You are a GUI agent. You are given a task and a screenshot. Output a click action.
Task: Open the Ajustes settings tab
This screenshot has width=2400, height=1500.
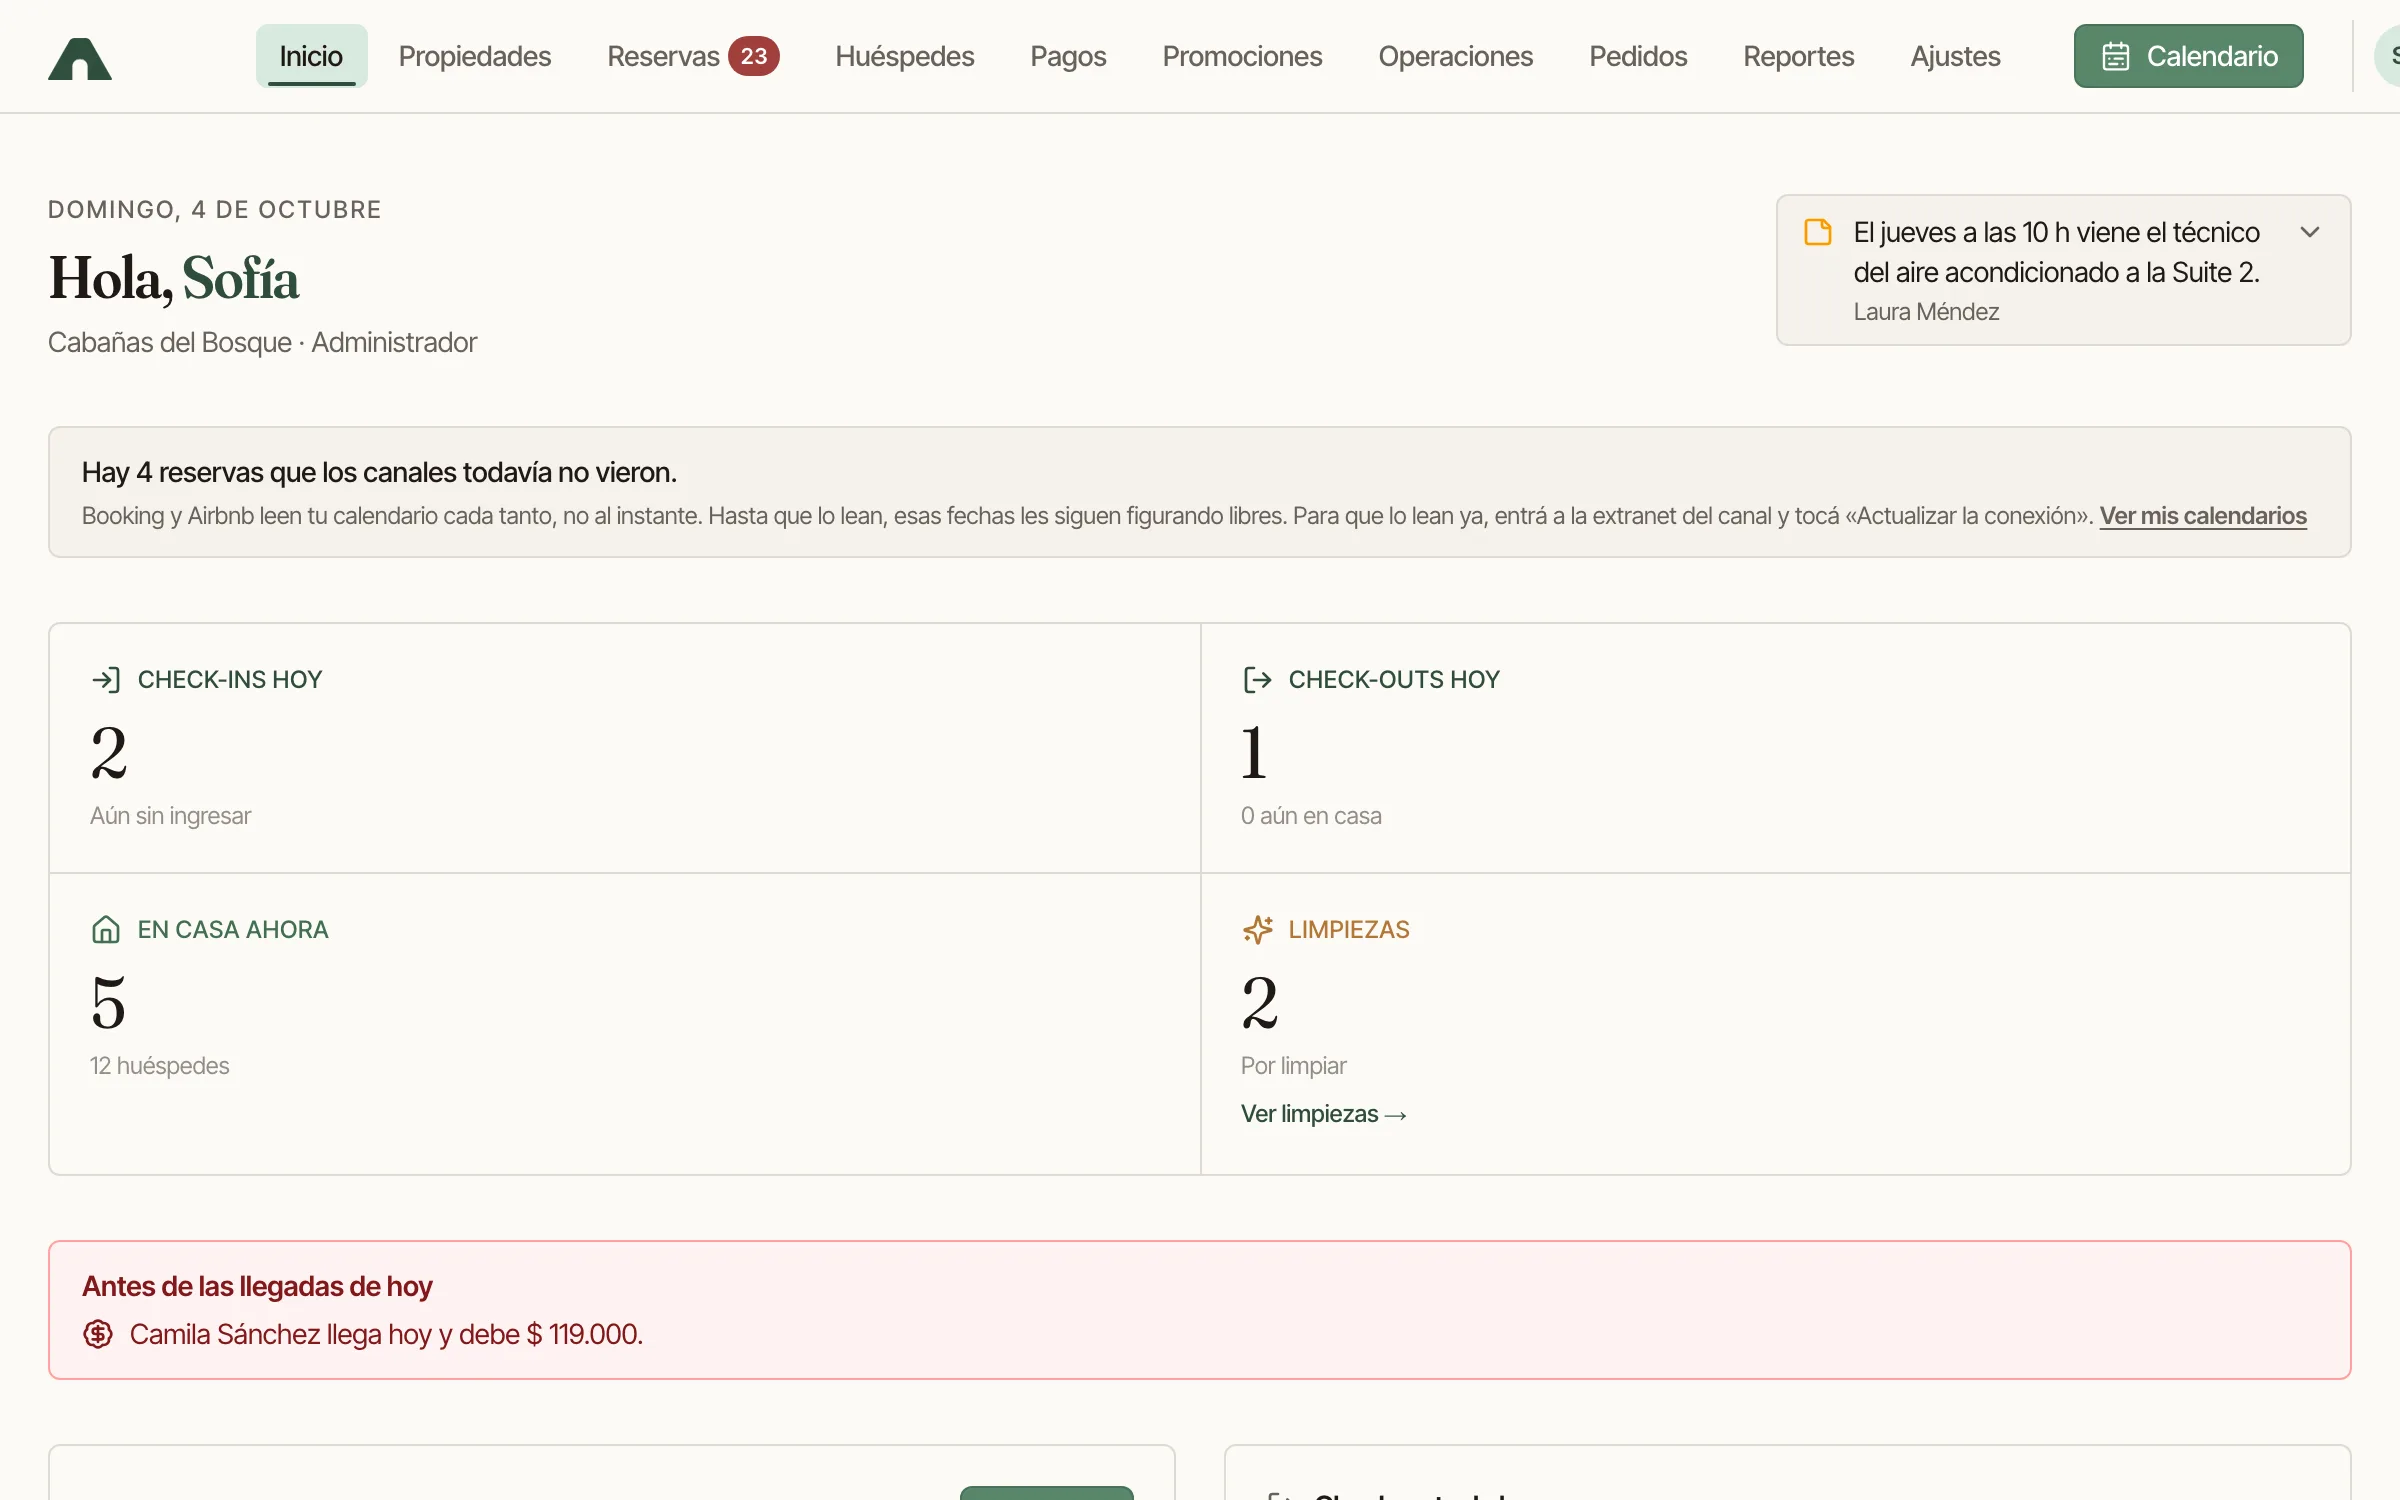[1955, 56]
